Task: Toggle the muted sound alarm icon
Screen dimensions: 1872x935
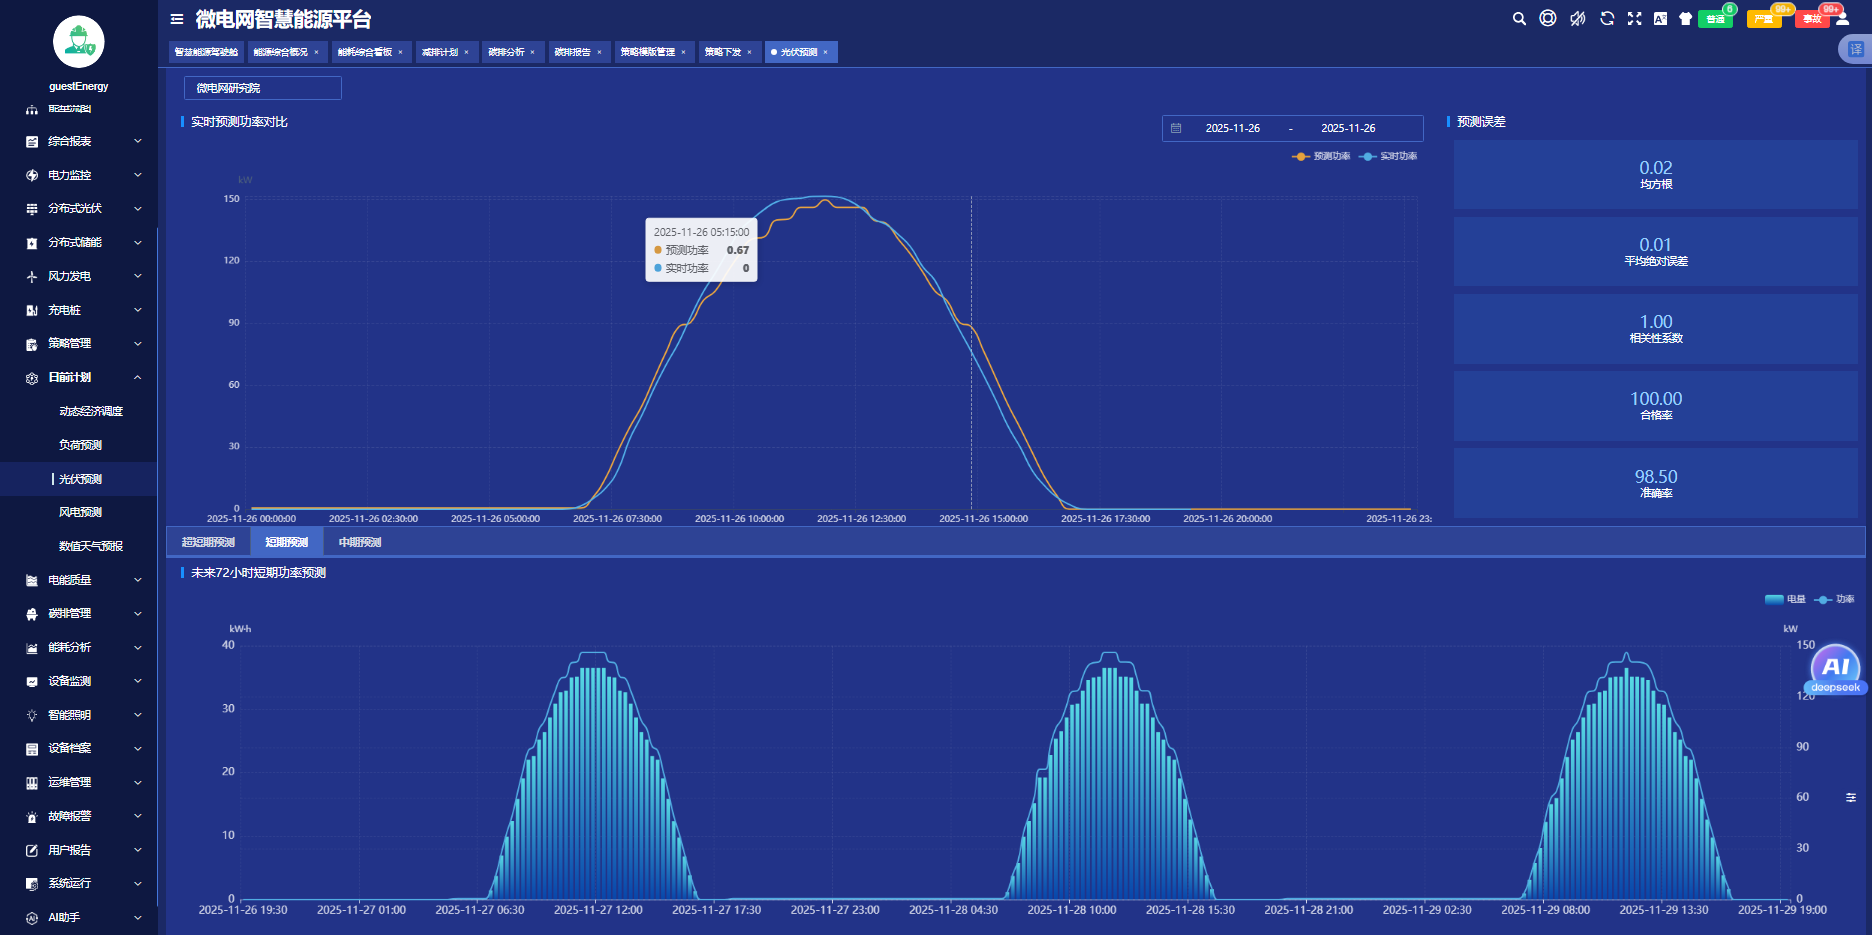Action: pyautogui.click(x=1577, y=19)
